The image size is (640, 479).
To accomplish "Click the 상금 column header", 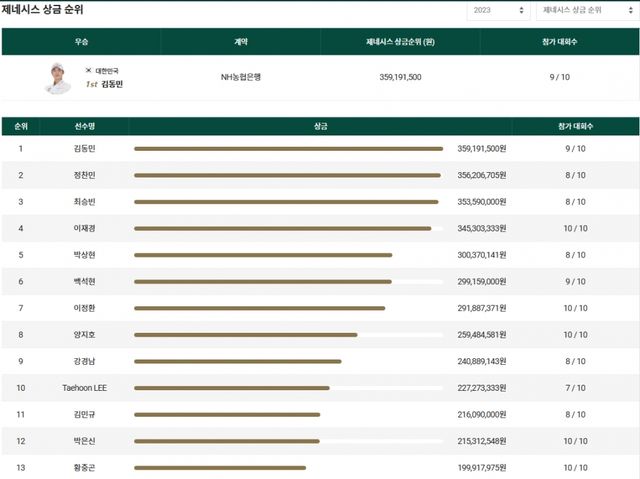I will (x=320, y=127).
